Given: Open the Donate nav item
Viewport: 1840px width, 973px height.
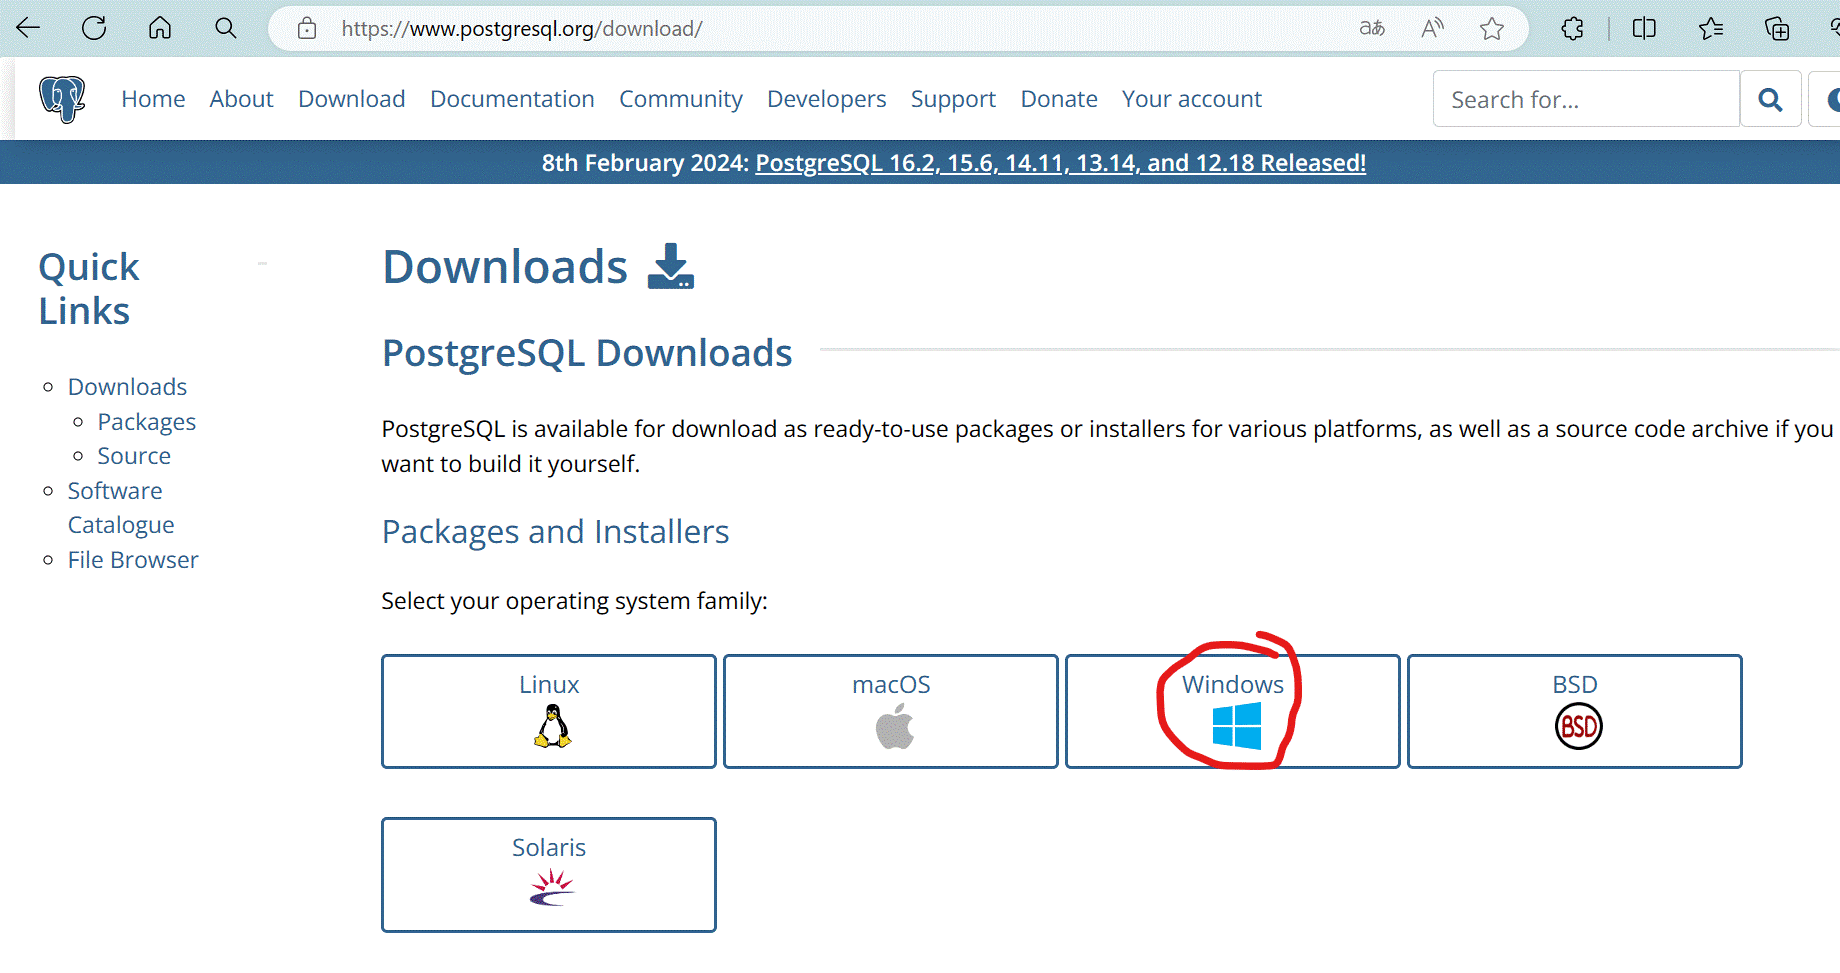Looking at the screenshot, I should point(1059,99).
